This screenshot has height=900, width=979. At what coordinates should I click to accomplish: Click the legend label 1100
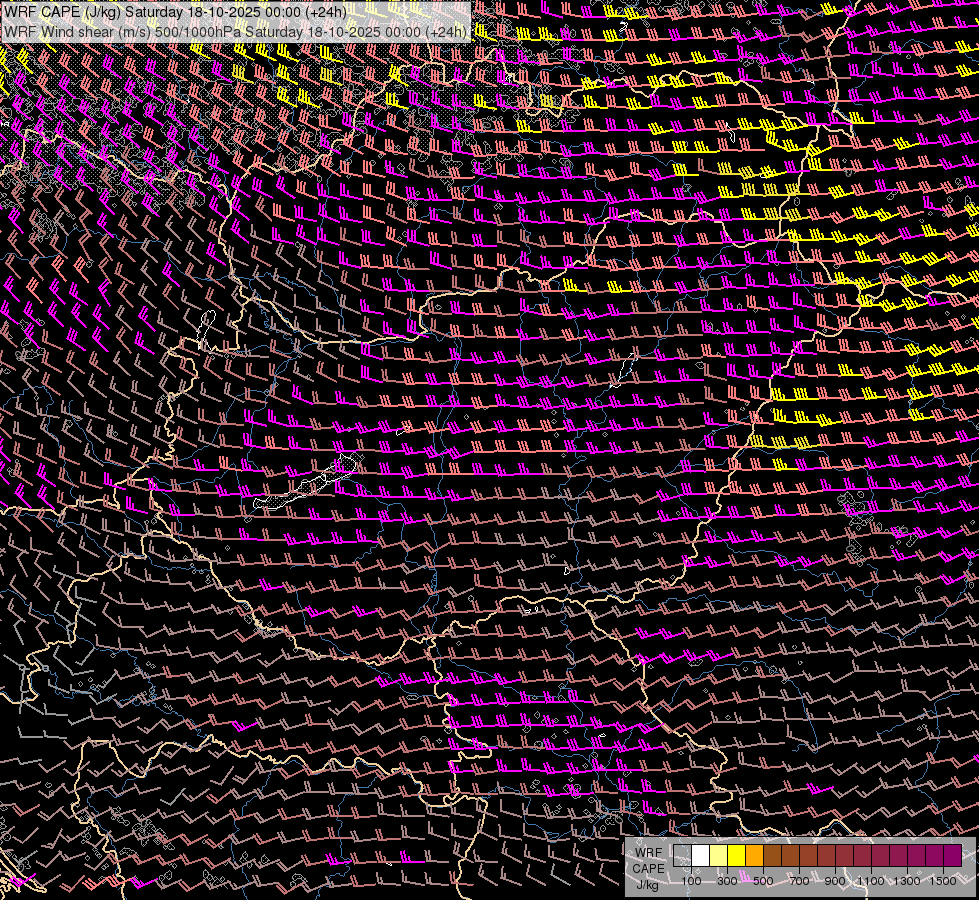tap(870, 881)
